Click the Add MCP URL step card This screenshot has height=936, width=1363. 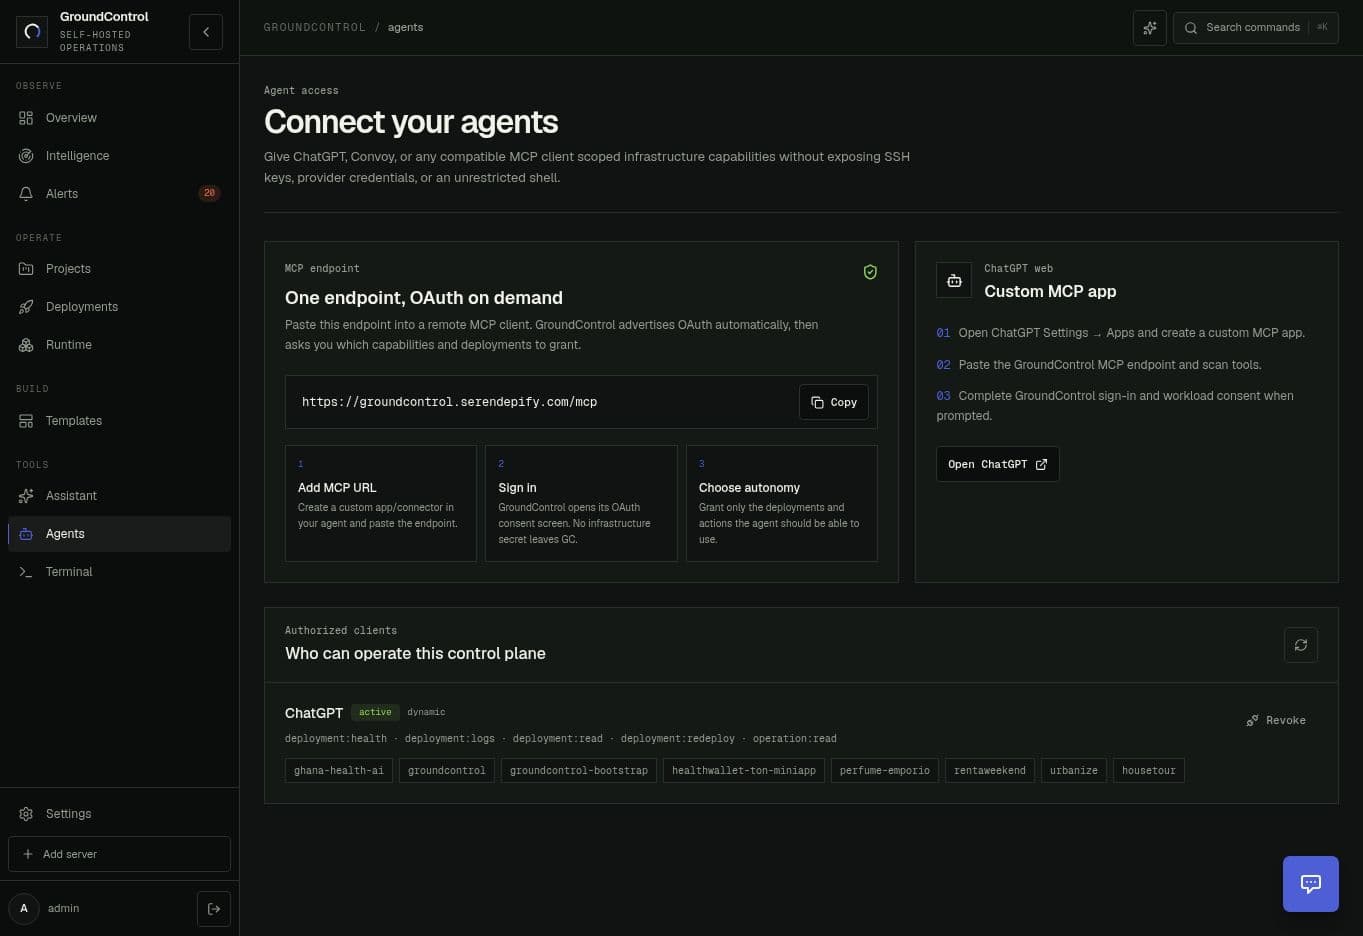[x=381, y=503]
